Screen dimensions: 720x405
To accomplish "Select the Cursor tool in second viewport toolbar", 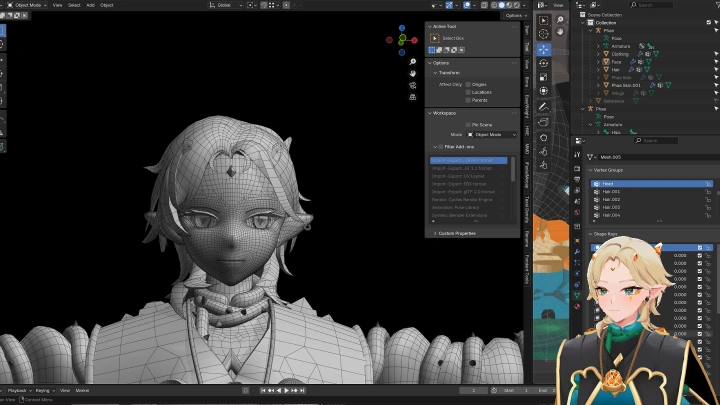I will click(544, 34).
